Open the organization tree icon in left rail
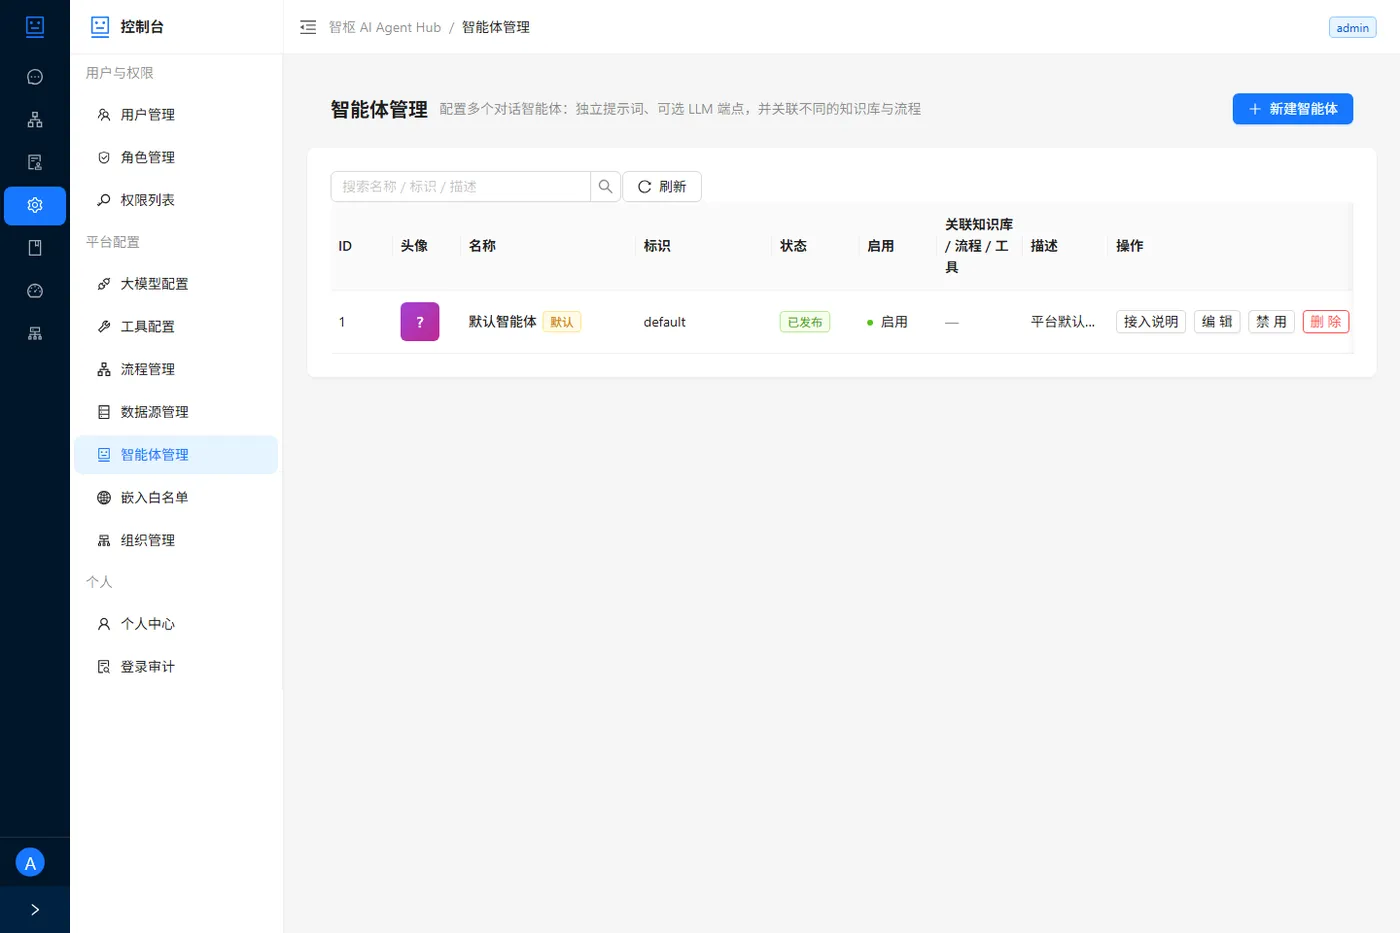The height and width of the screenshot is (933, 1400). coord(35,334)
